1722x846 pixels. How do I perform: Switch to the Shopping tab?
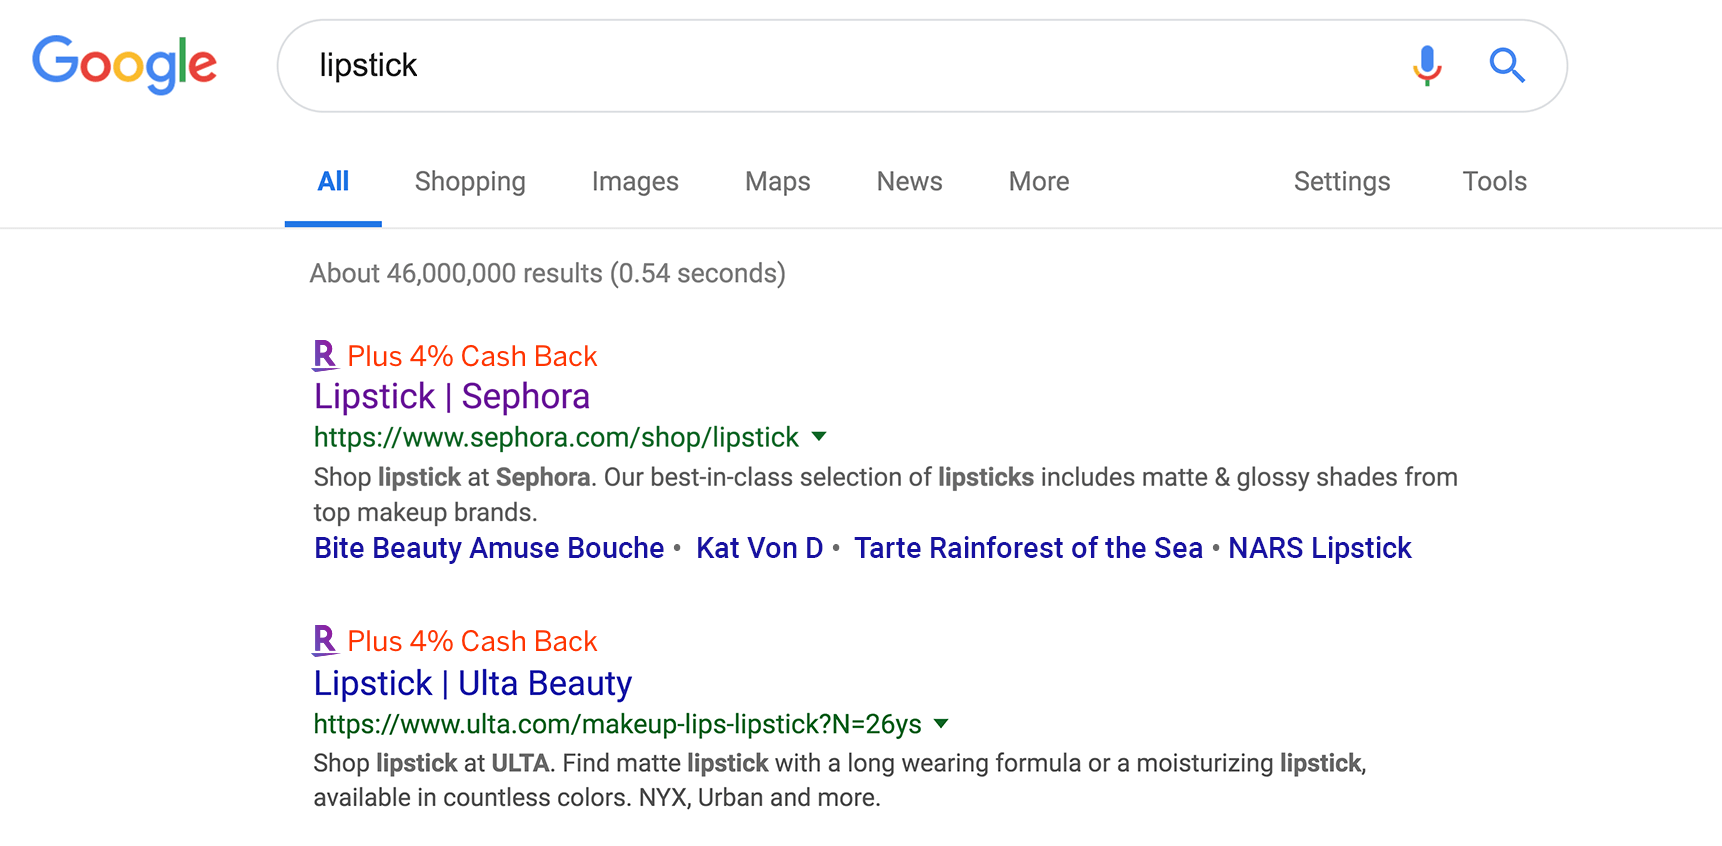click(x=470, y=182)
